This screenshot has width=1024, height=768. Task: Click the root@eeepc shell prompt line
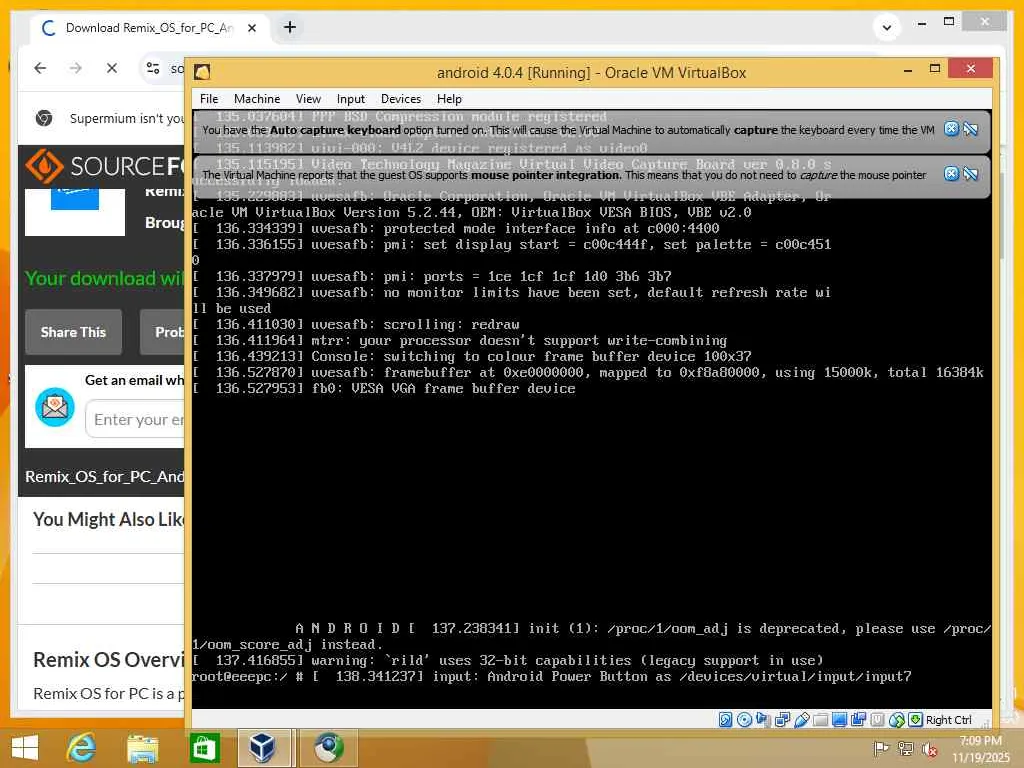[551, 677]
